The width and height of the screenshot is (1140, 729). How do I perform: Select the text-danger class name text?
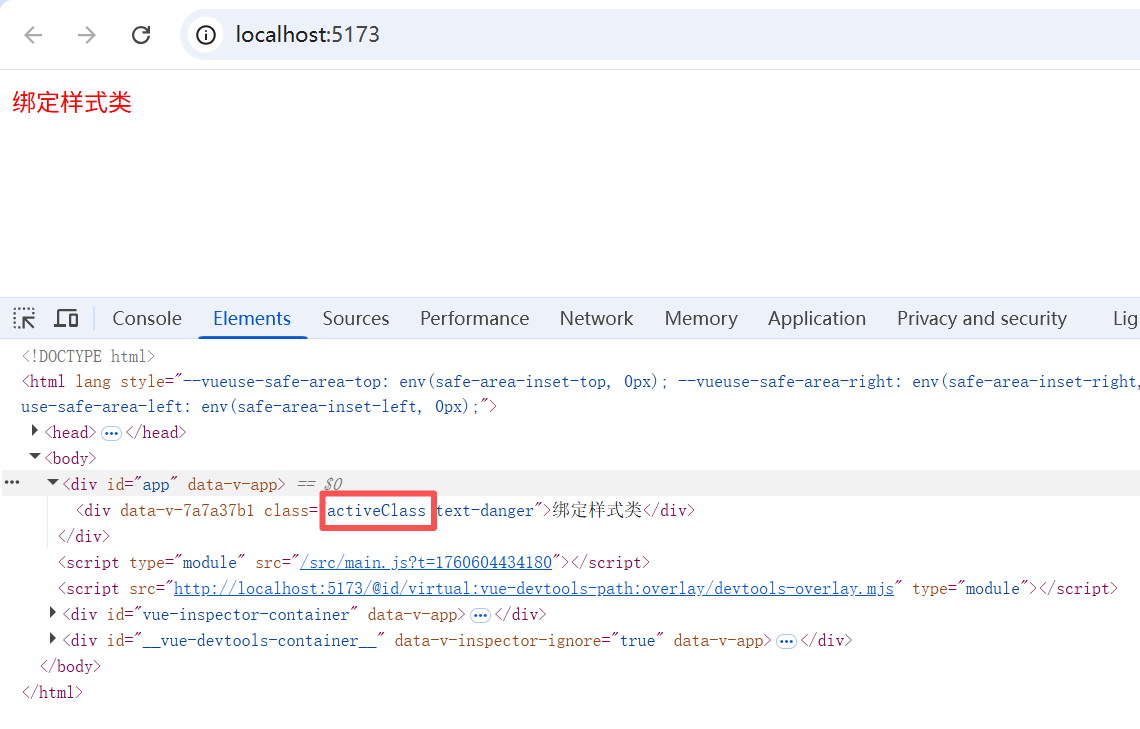[x=486, y=511]
